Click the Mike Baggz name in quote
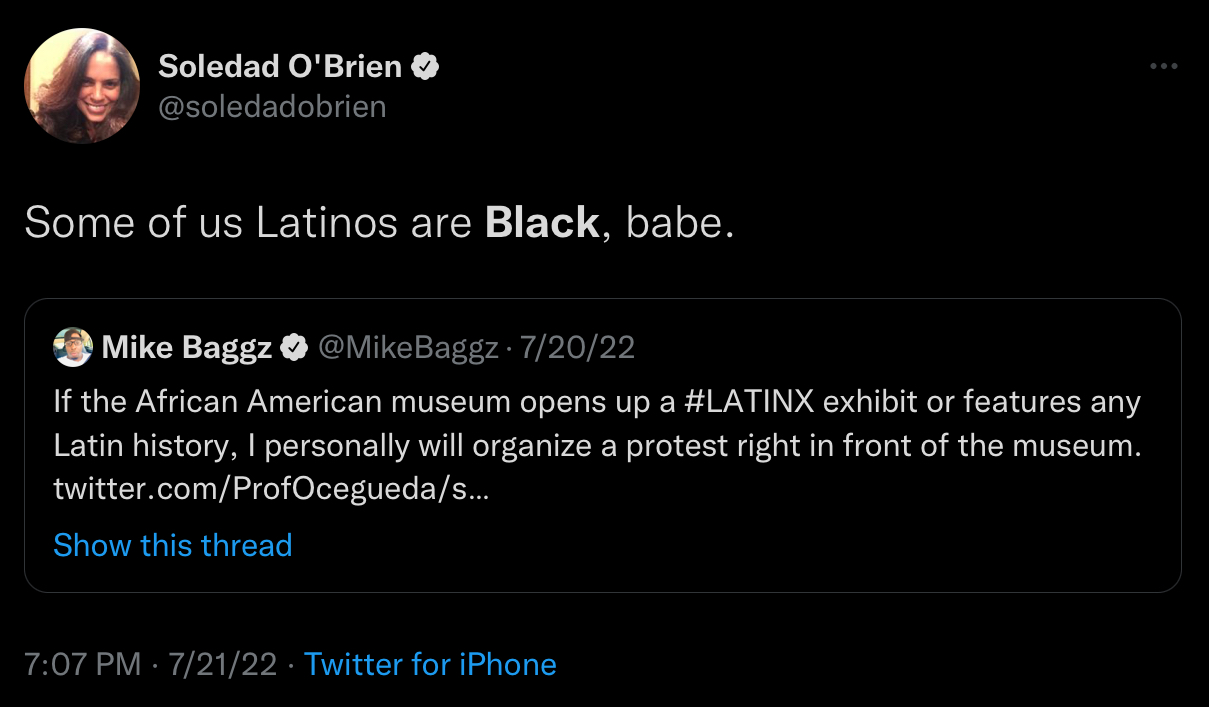 coord(187,347)
